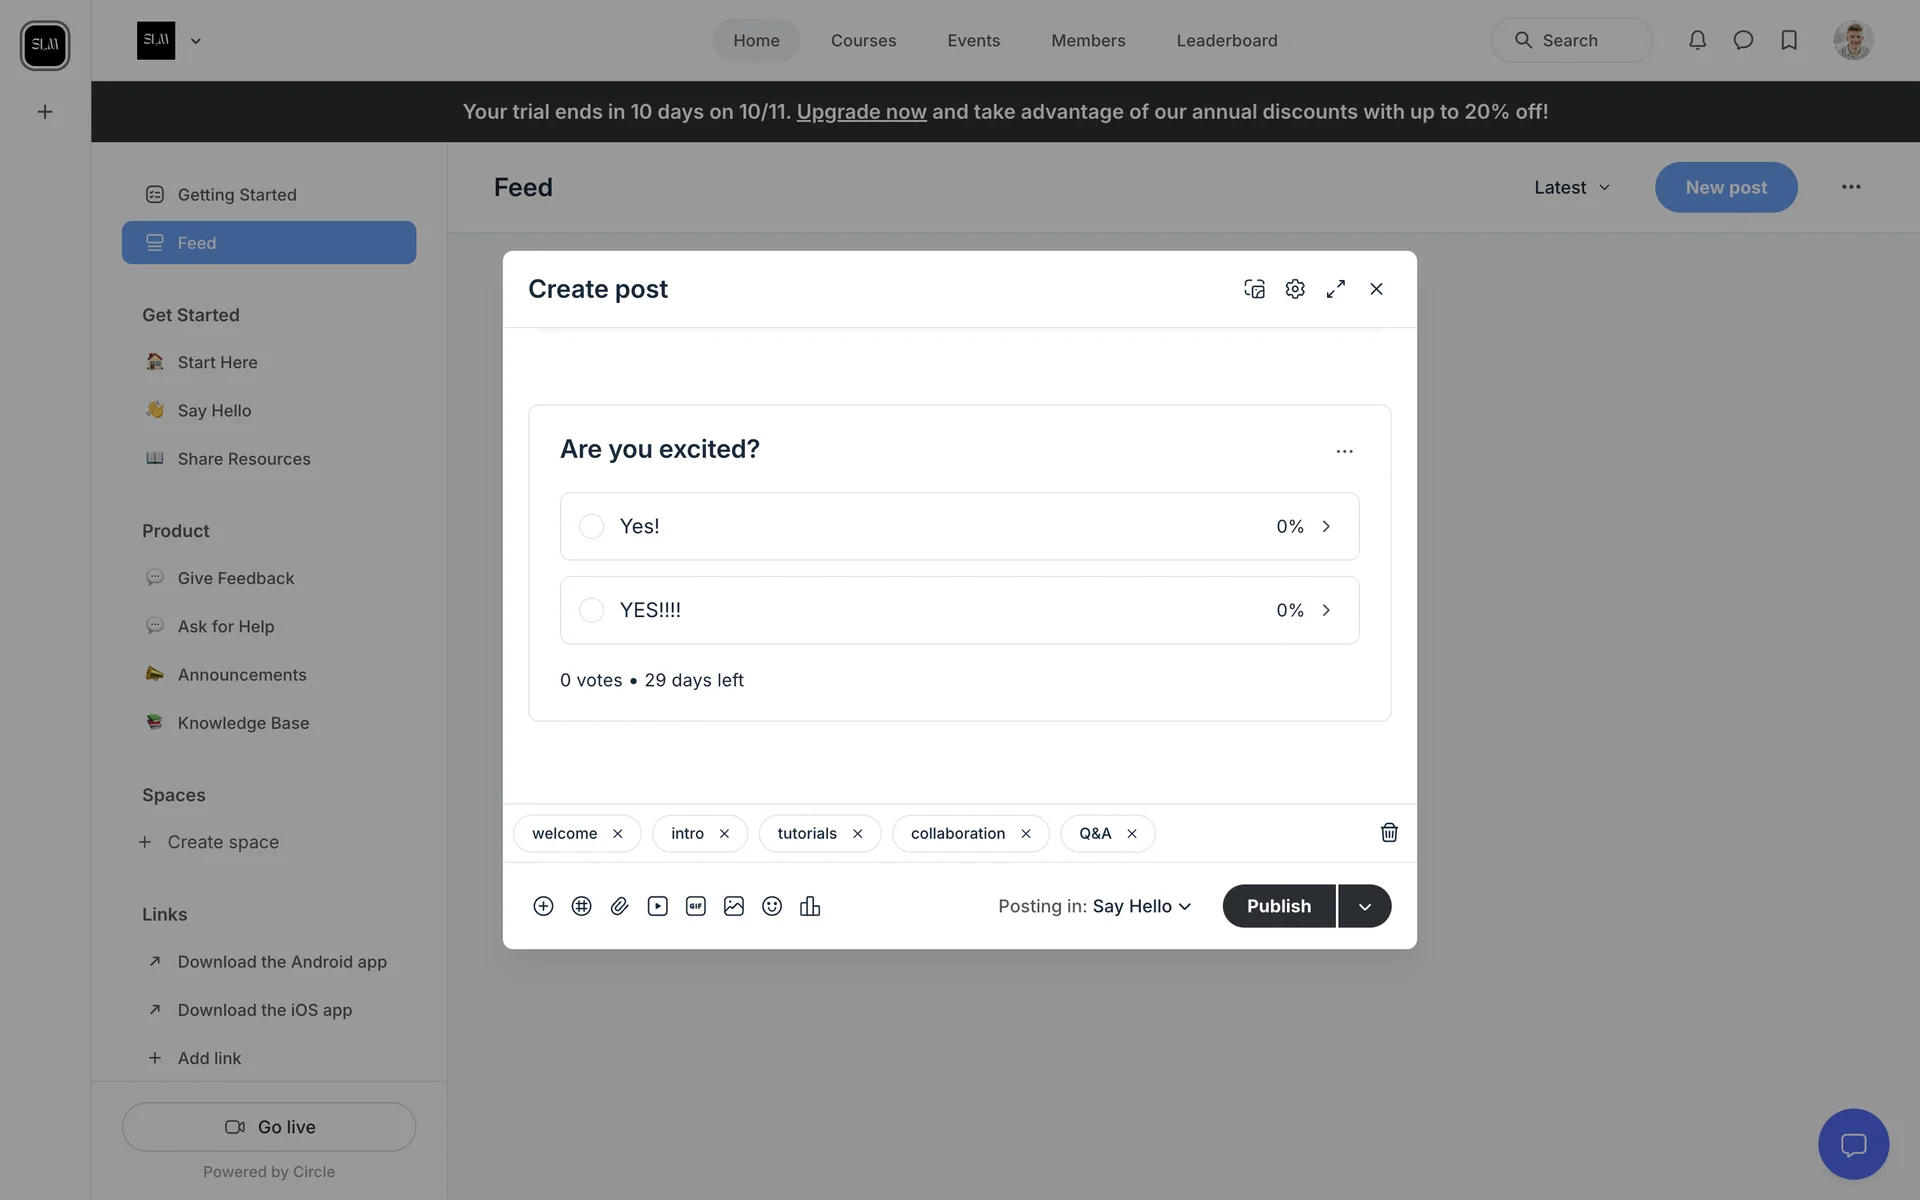The image size is (1920, 1200).
Task: Open post settings gear icon
Action: (x=1295, y=289)
